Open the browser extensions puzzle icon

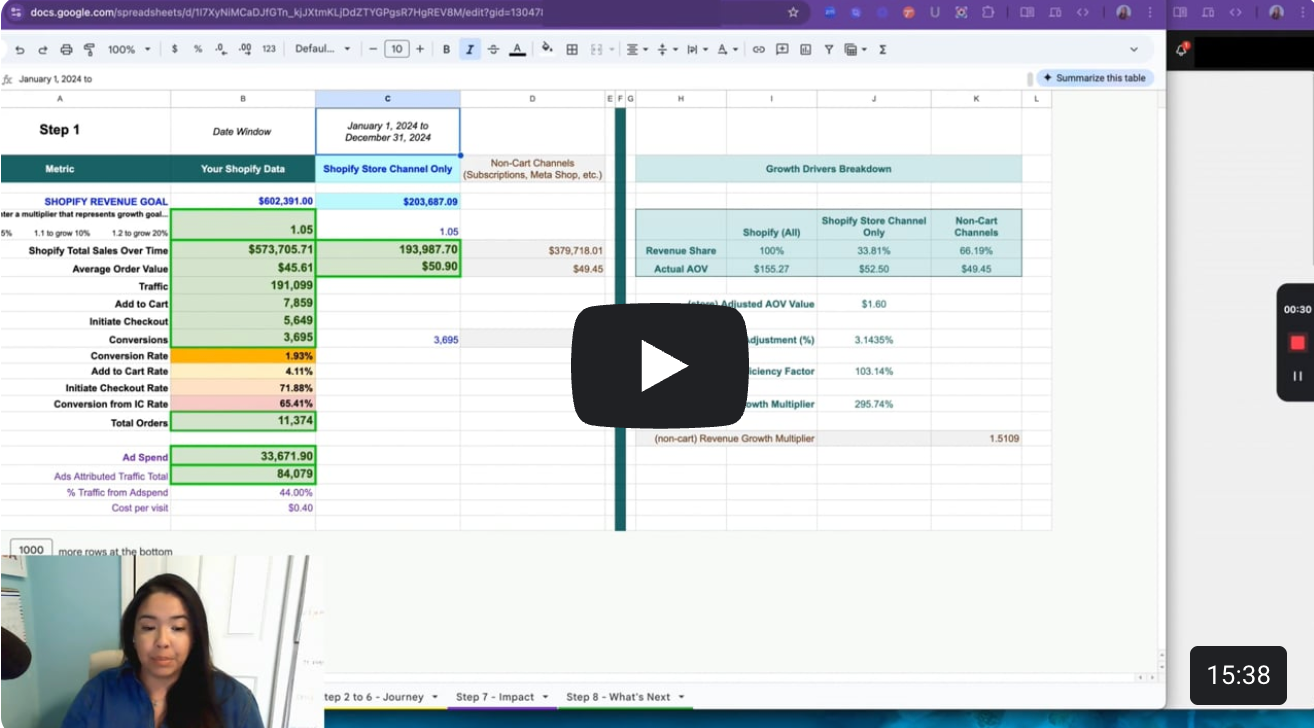click(x=988, y=12)
